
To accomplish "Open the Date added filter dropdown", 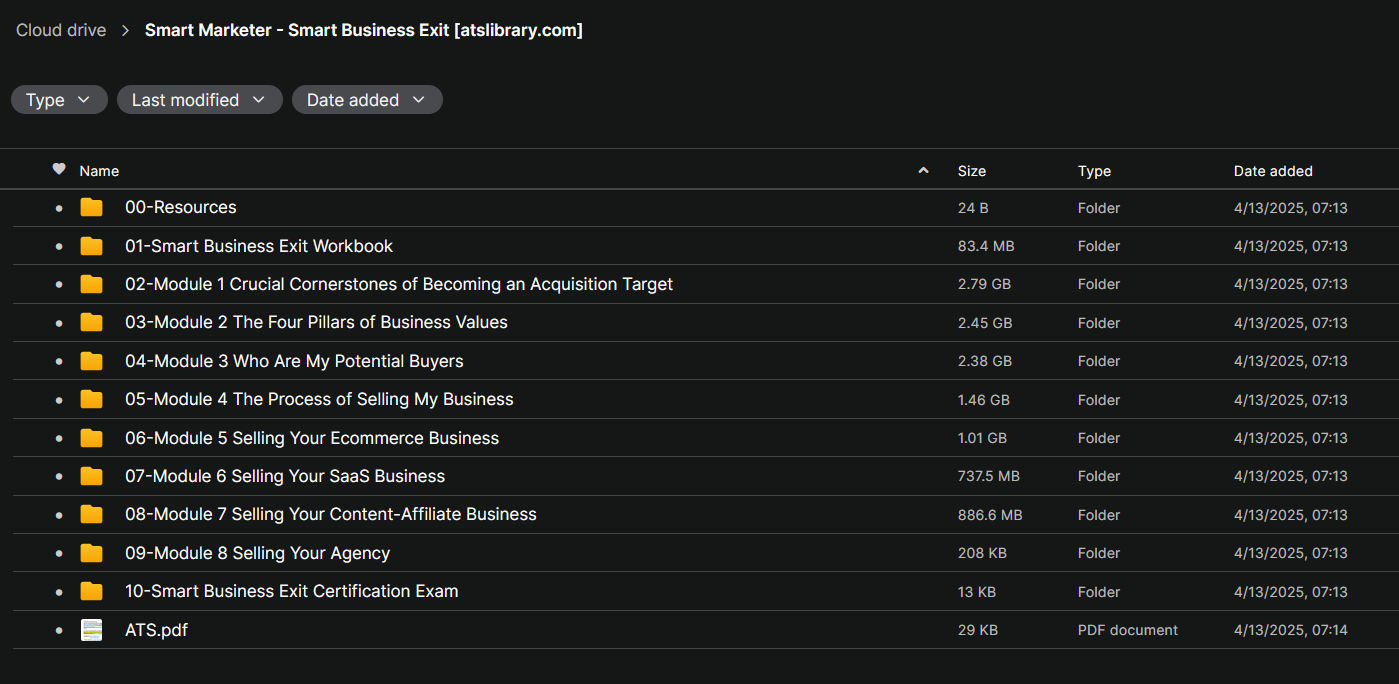I will pos(367,100).
